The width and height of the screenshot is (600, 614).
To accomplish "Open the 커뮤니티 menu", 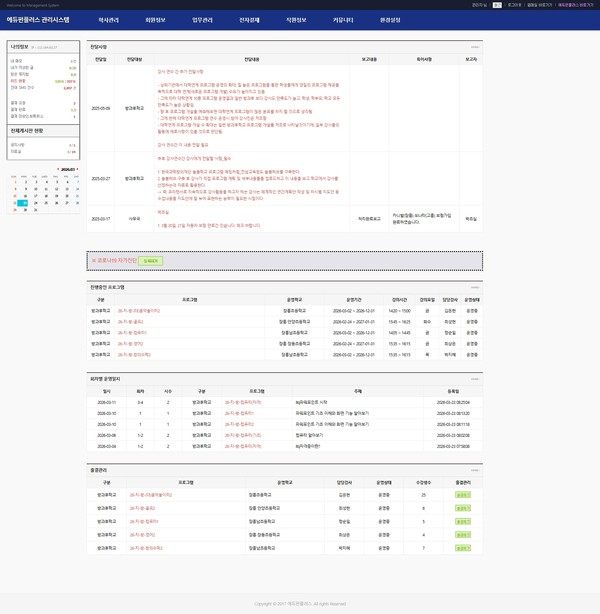I will pyautogui.click(x=343, y=20).
